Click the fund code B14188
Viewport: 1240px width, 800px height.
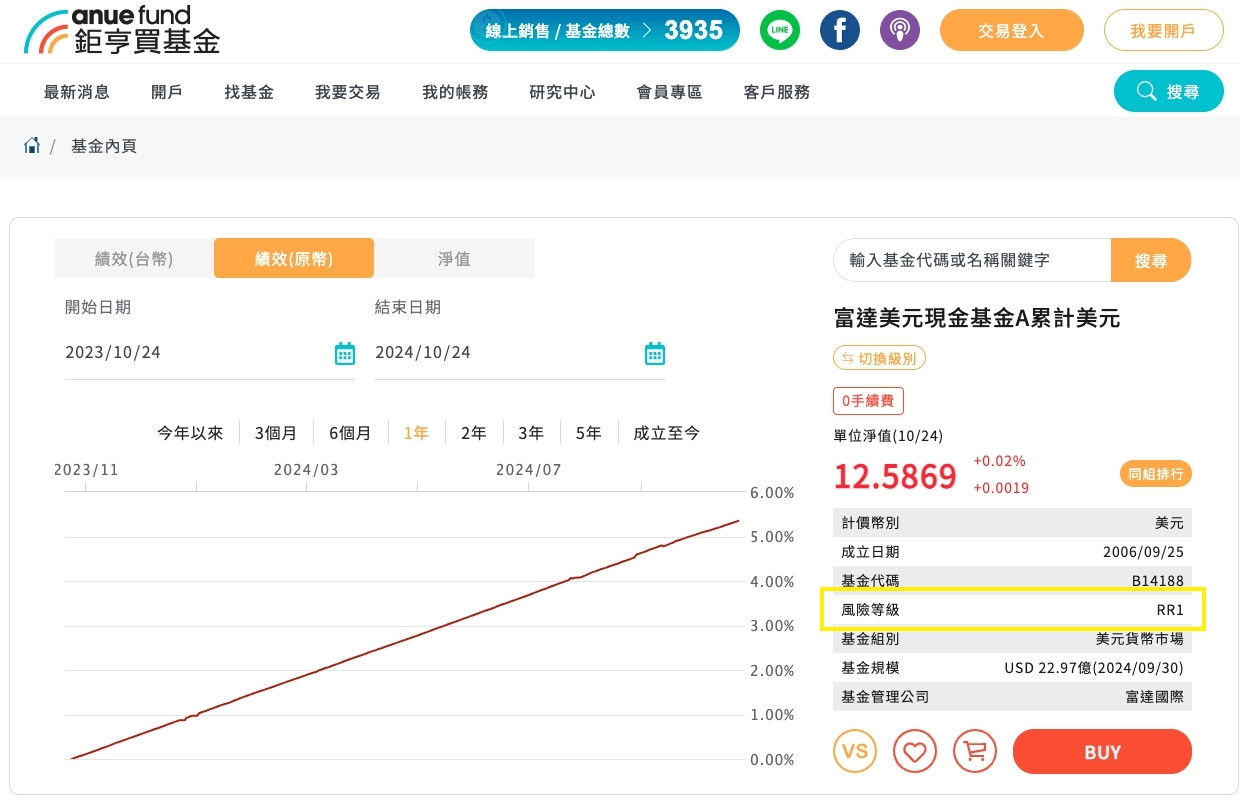1158,580
